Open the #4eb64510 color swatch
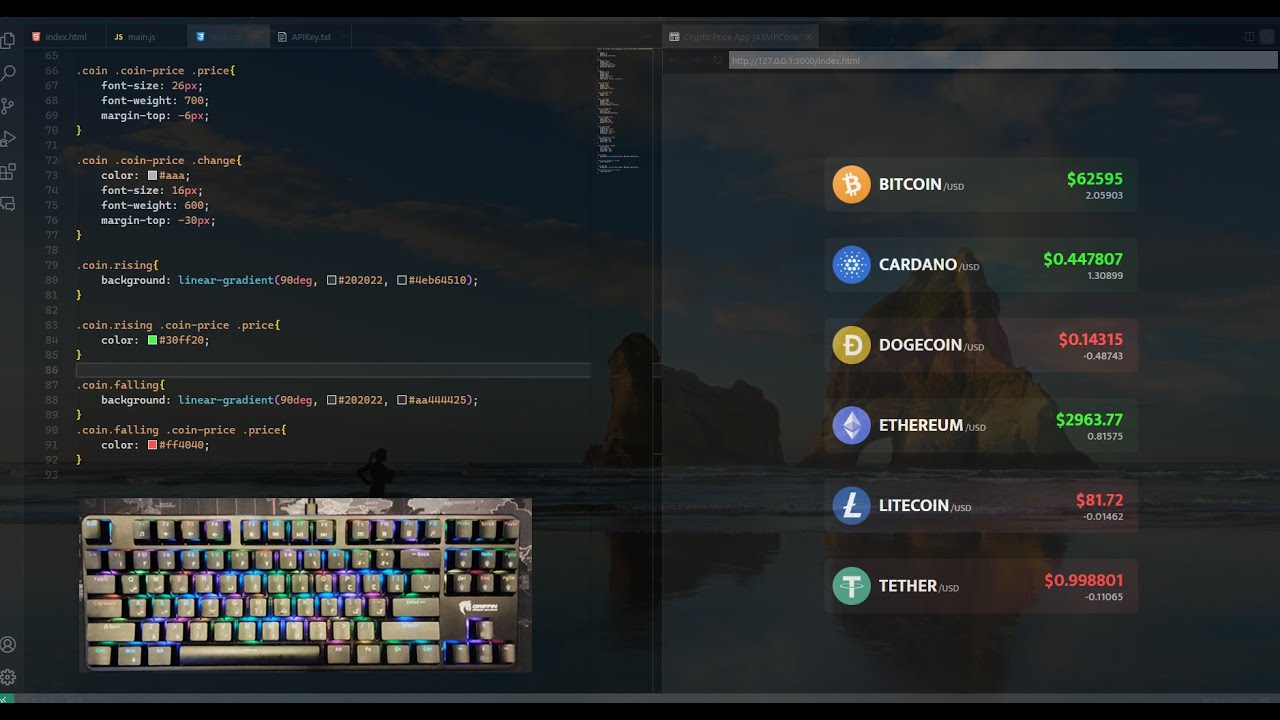The width and height of the screenshot is (1280, 720). click(401, 280)
